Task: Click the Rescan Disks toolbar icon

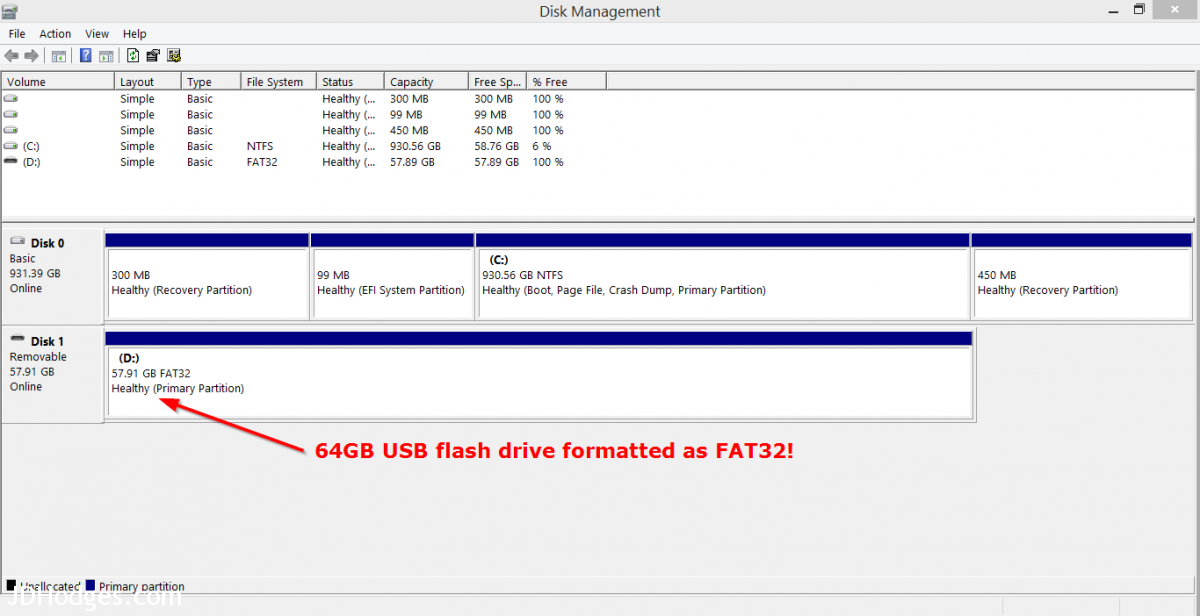Action: [x=175, y=55]
